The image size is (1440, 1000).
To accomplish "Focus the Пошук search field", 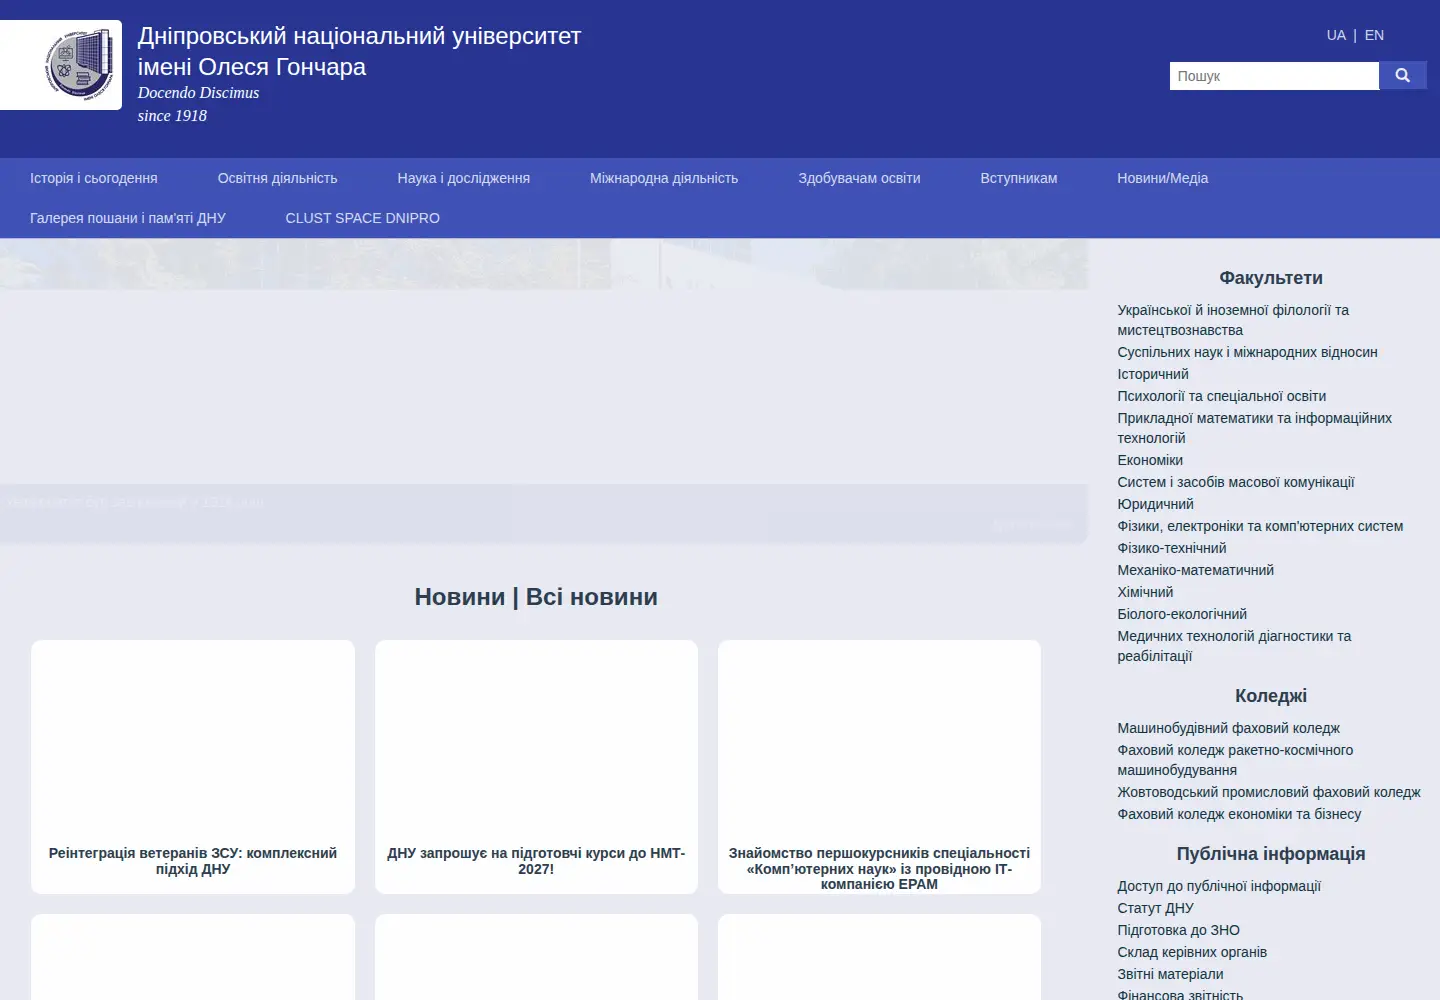I will tap(1274, 76).
